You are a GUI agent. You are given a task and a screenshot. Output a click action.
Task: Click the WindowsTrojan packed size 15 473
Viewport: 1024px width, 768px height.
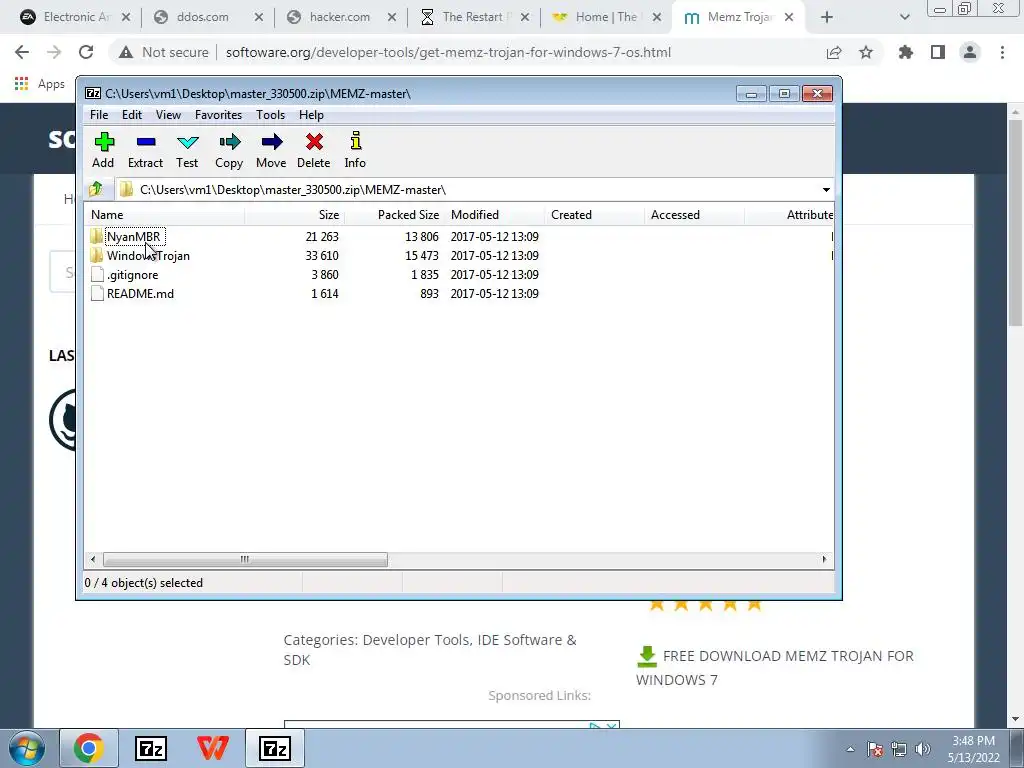(421, 255)
